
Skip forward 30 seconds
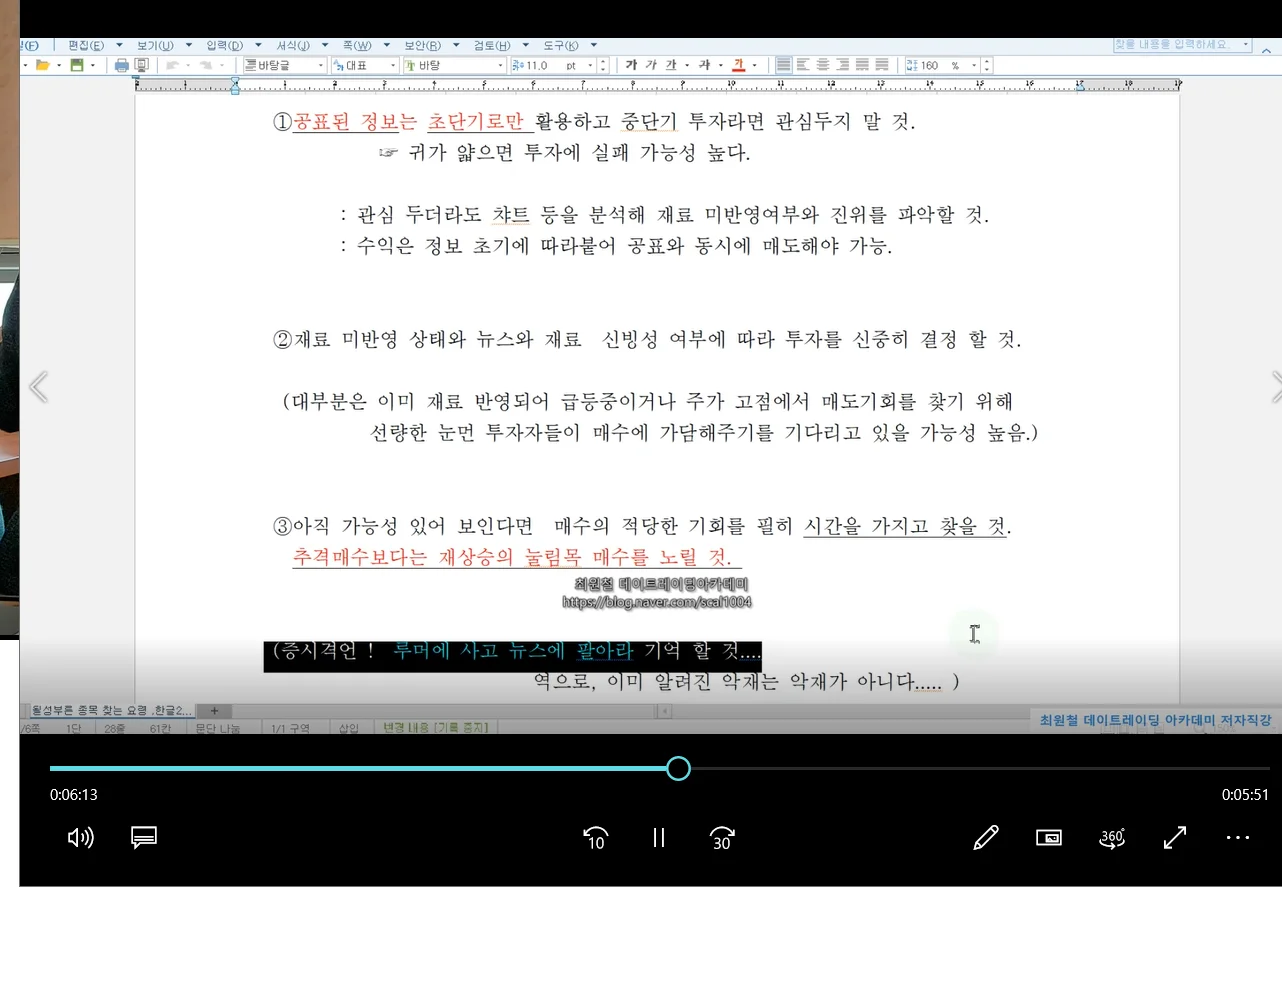(722, 838)
